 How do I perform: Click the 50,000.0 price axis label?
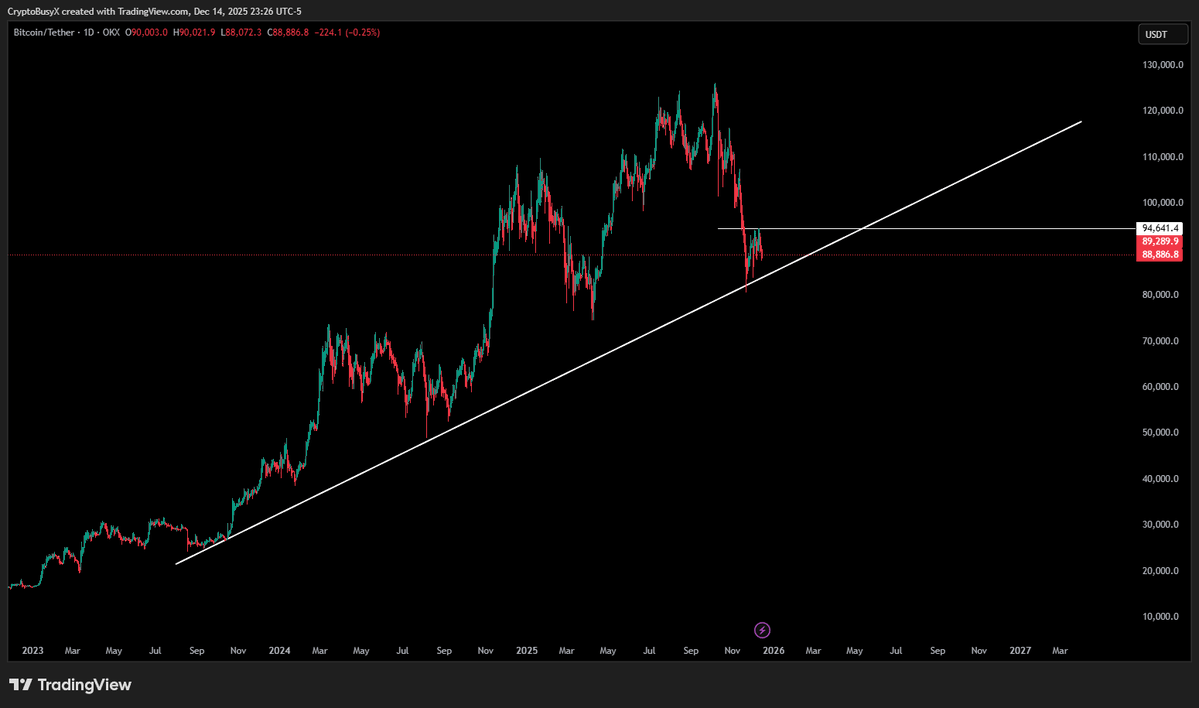point(1161,433)
